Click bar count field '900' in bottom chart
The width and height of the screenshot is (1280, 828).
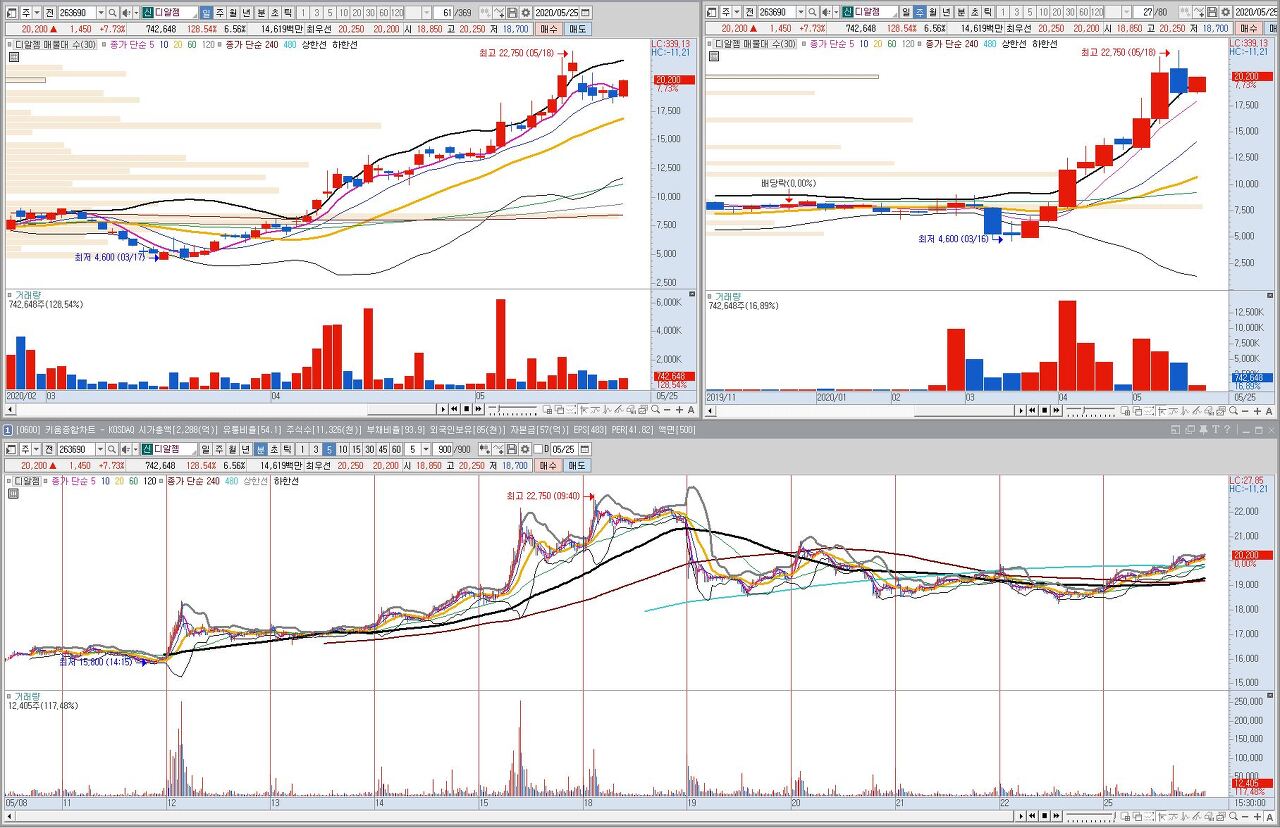coord(442,449)
